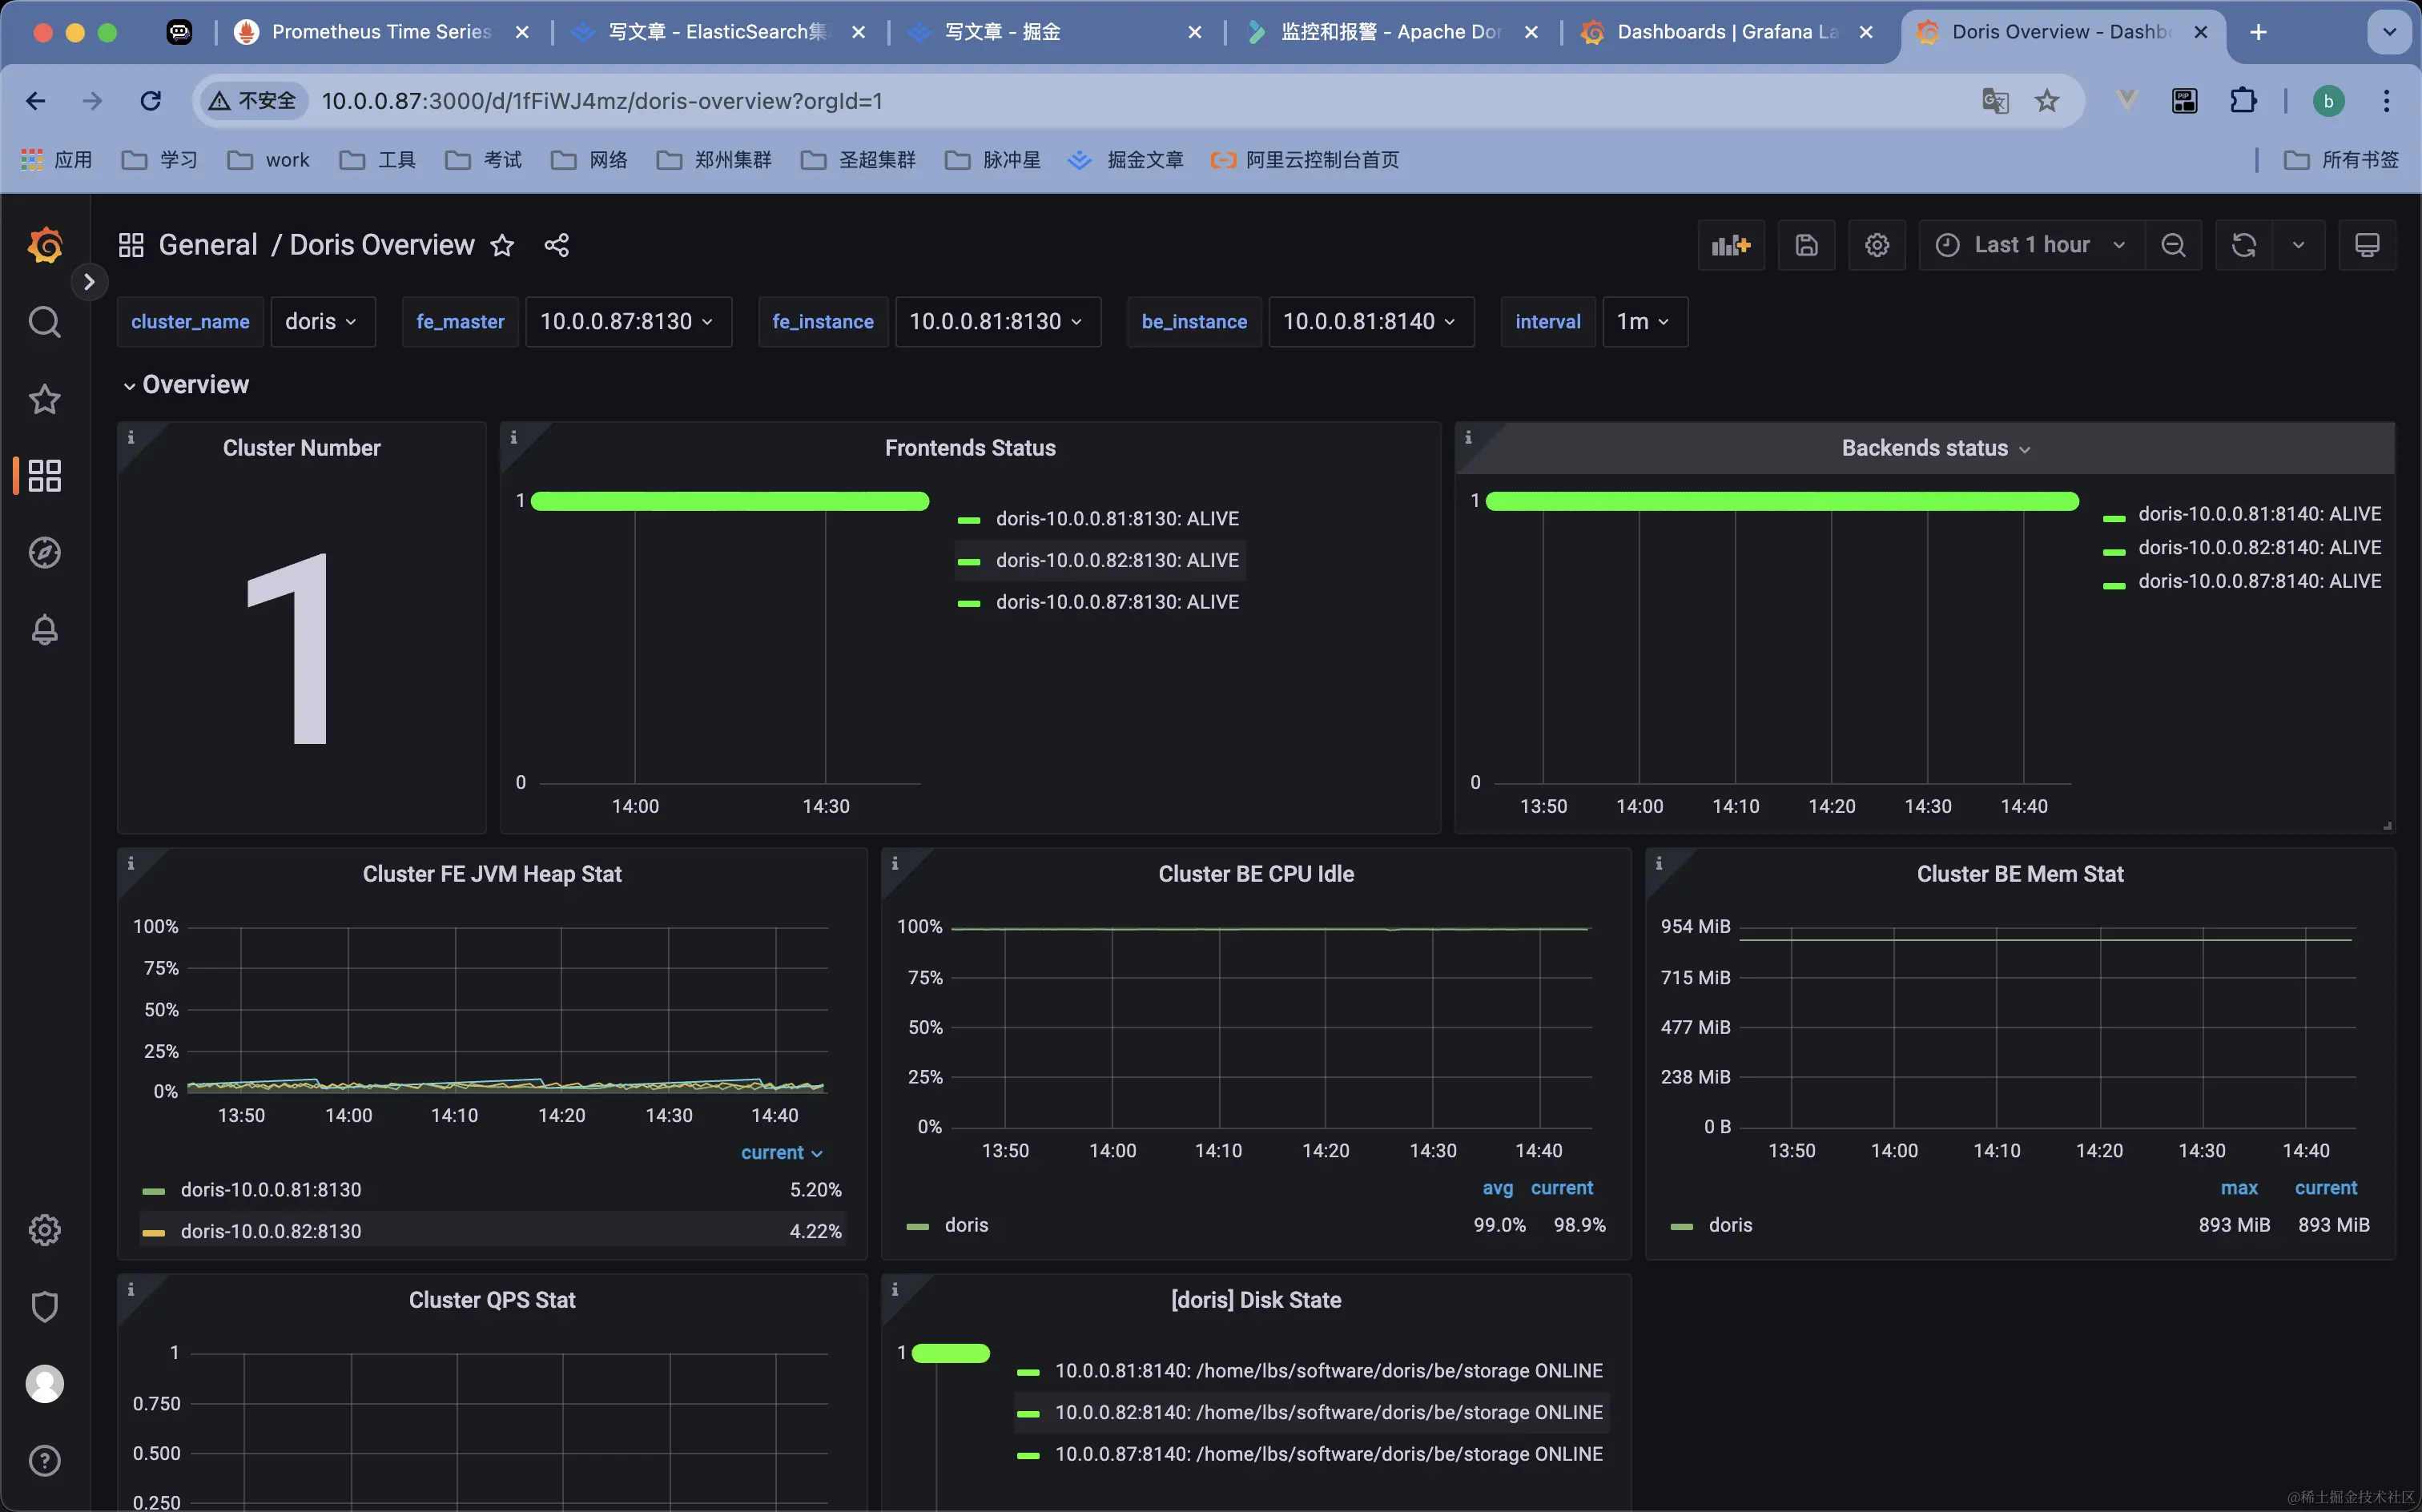
Task: Open time picker Last 1 hour
Action: tap(2031, 245)
